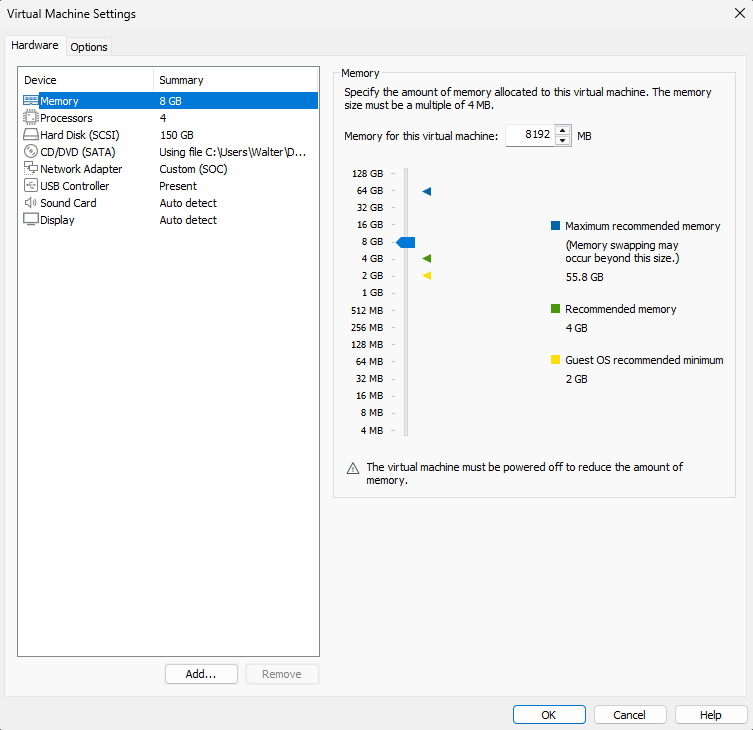Increase memory with the up spinner arrow
The height and width of the screenshot is (730, 753).
[x=562, y=130]
